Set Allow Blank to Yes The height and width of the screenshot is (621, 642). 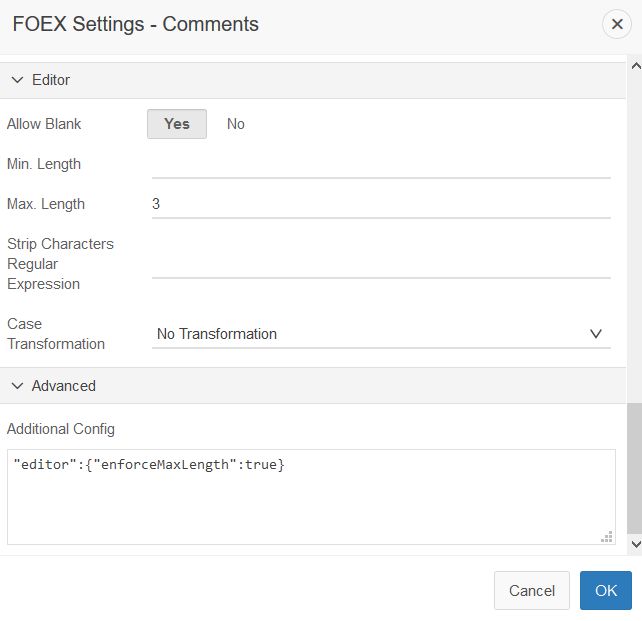(177, 124)
